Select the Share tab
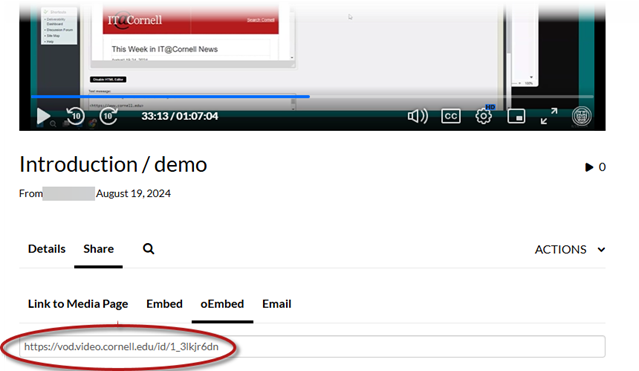This screenshot has width=639, height=371. click(99, 249)
